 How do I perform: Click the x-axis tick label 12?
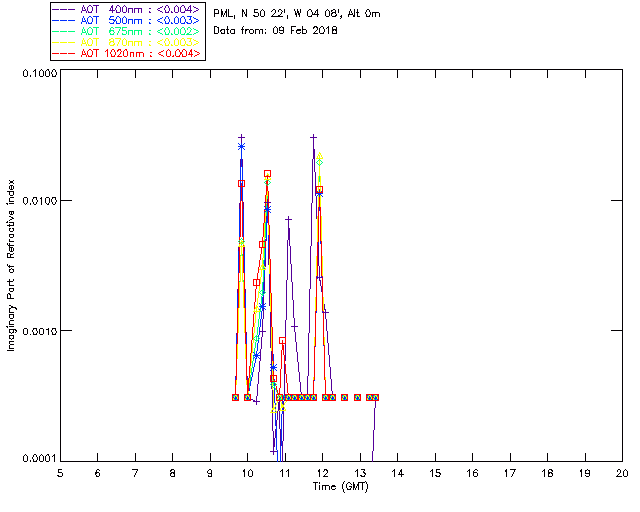(x=322, y=473)
